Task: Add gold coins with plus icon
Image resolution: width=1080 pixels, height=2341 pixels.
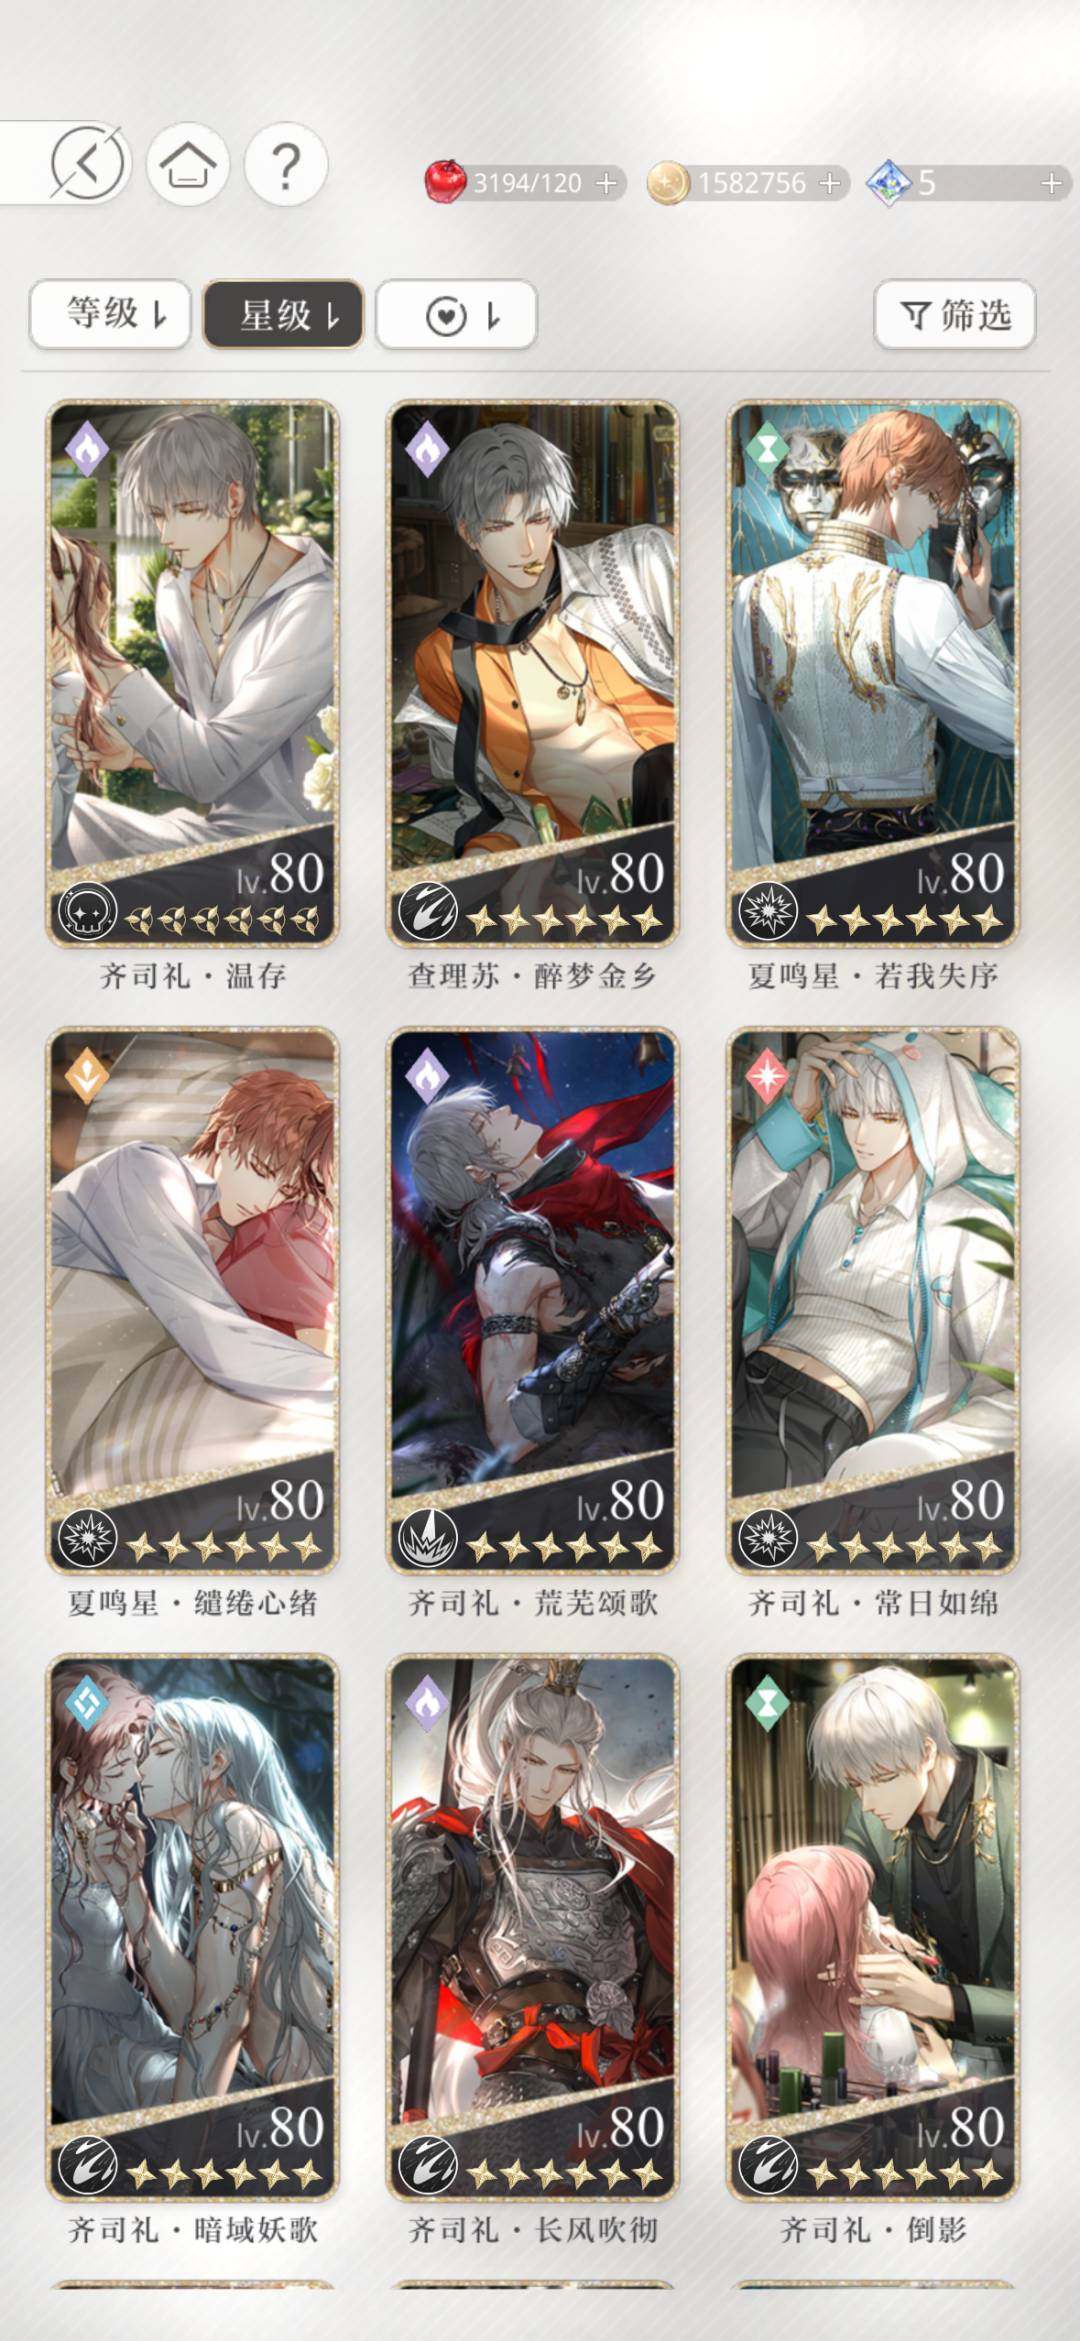Action: pyautogui.click(x=829, y=184)
